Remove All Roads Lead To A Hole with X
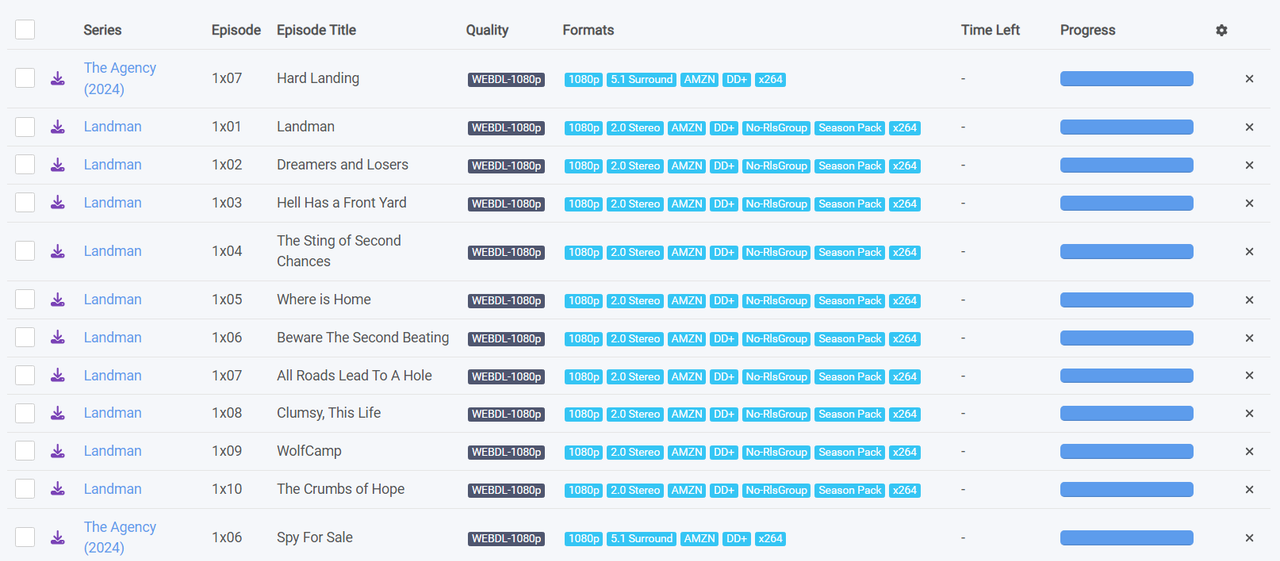This screenshot has width=1280, height=561. (x=1249, y=376)
